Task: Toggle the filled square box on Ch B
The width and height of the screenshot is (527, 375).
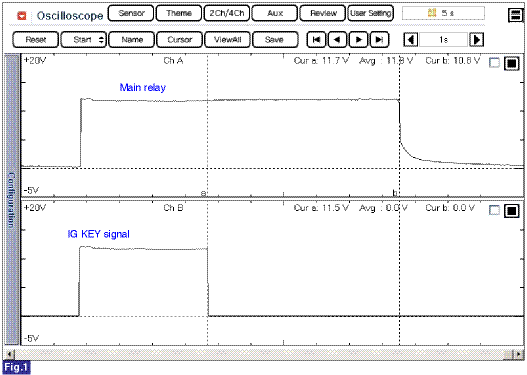Action: (x=512, y=210)
